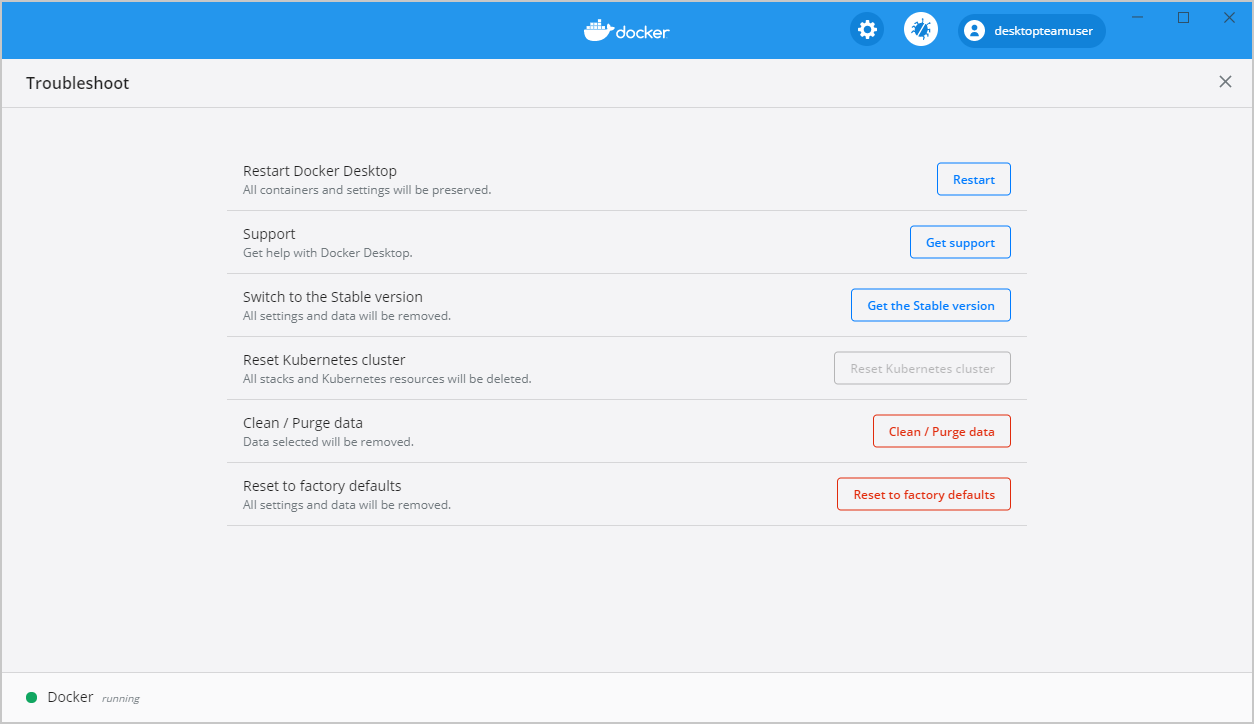
Task: Click the Reset to factory defaults button
Action: pyautogui.click(x=923, y=494)
